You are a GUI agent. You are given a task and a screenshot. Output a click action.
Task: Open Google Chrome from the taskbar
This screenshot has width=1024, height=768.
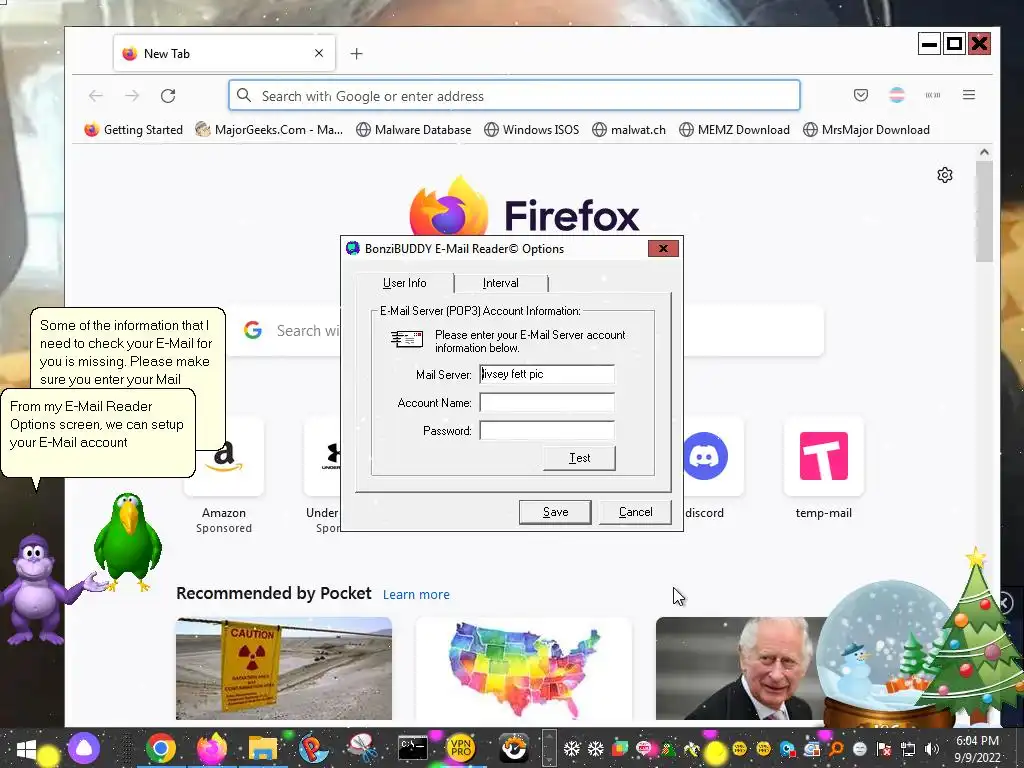161,748
